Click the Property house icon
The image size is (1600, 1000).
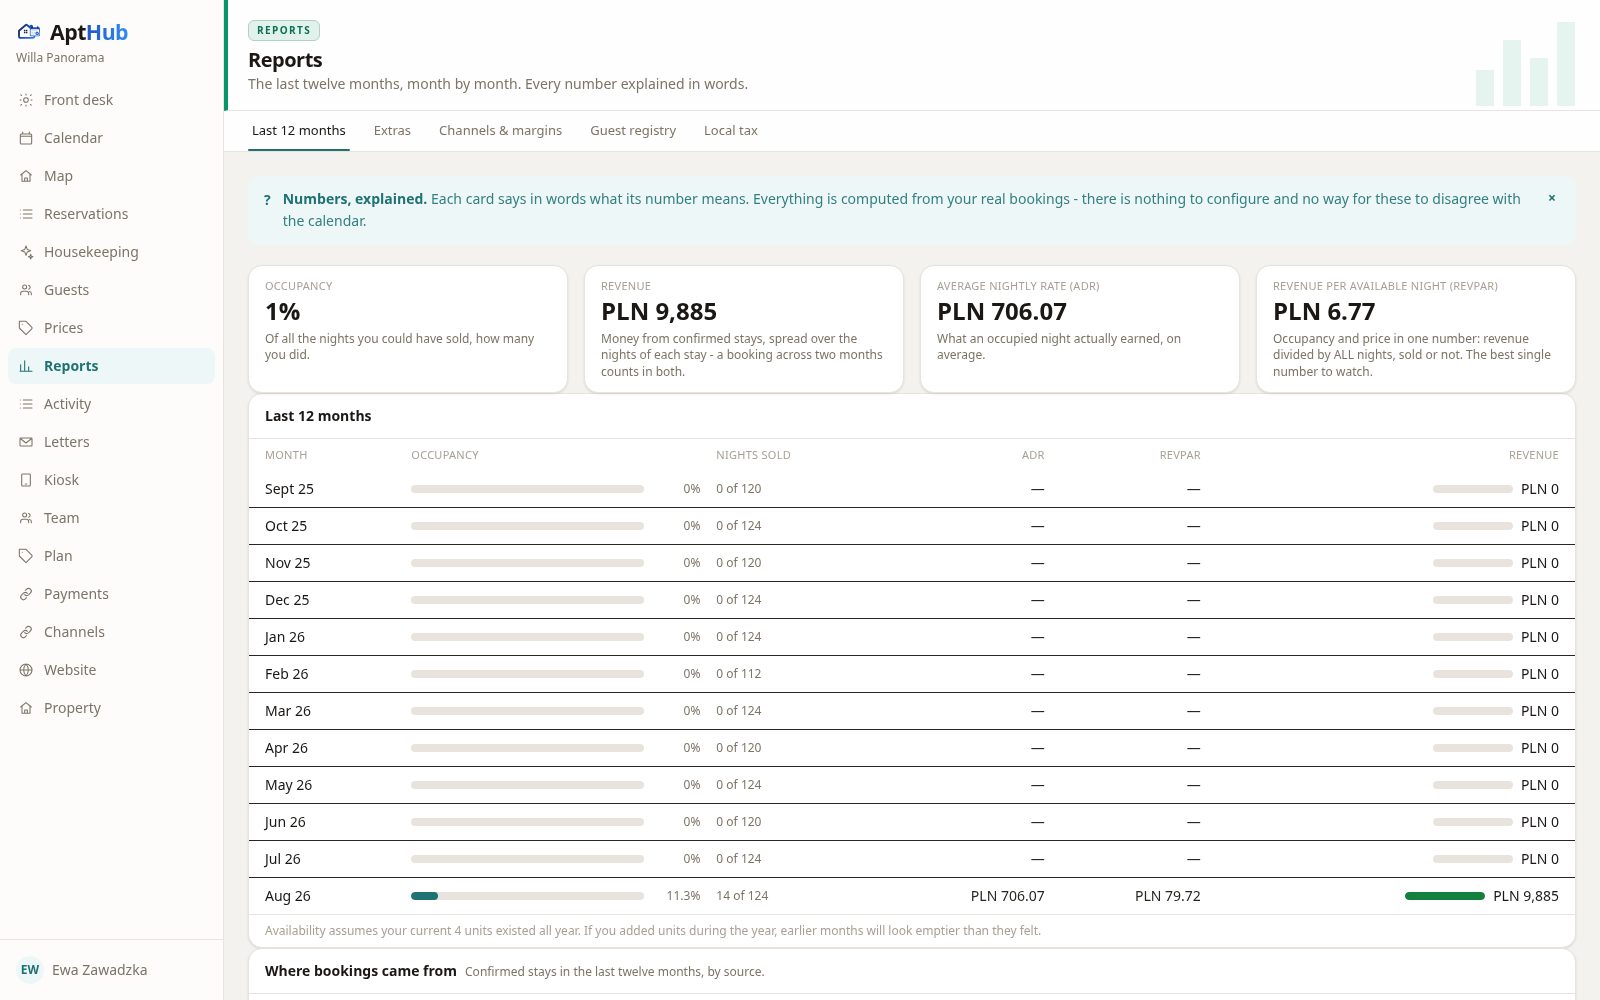[26, 708]
